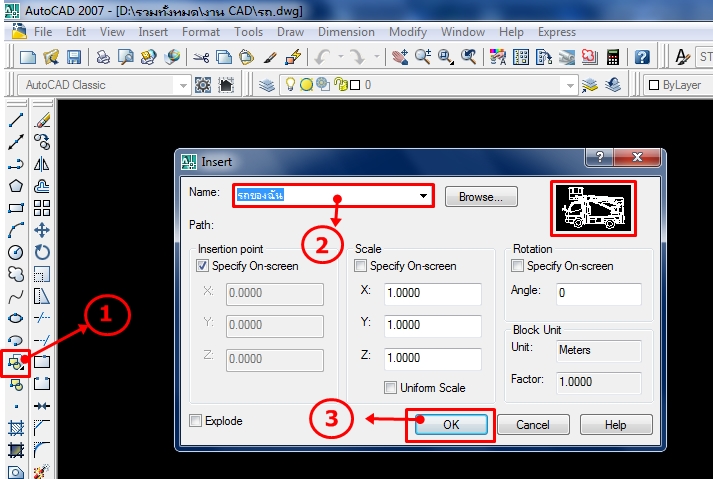The height and width of the screenshot is (479, 713).
Task: Enable Rotation Specify On-screen checkbox
Action: (x=517, y=266)
